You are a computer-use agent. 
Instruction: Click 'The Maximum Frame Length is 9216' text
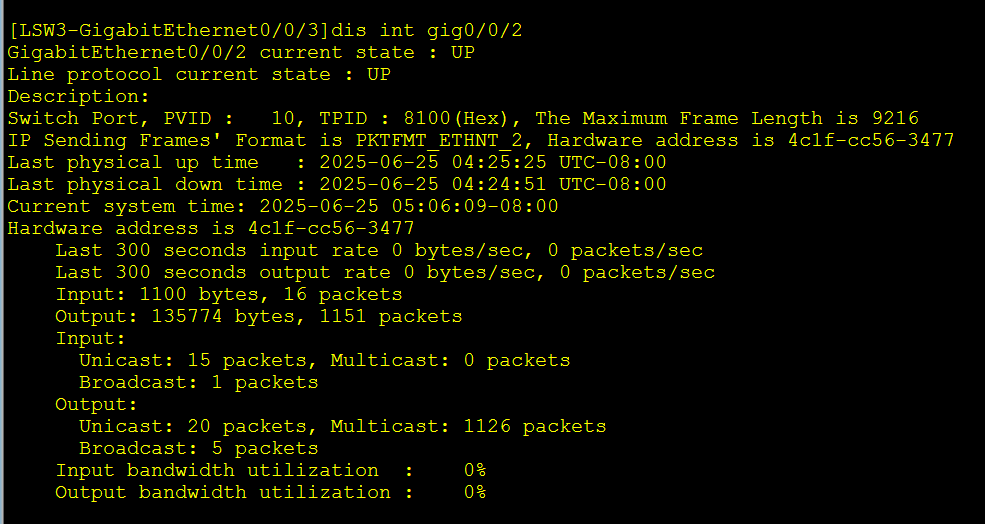pos(727,119)
